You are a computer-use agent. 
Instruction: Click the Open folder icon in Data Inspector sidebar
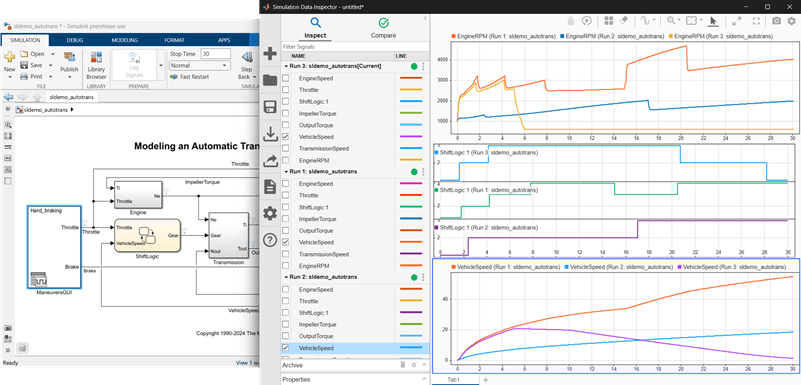point(269,80)
